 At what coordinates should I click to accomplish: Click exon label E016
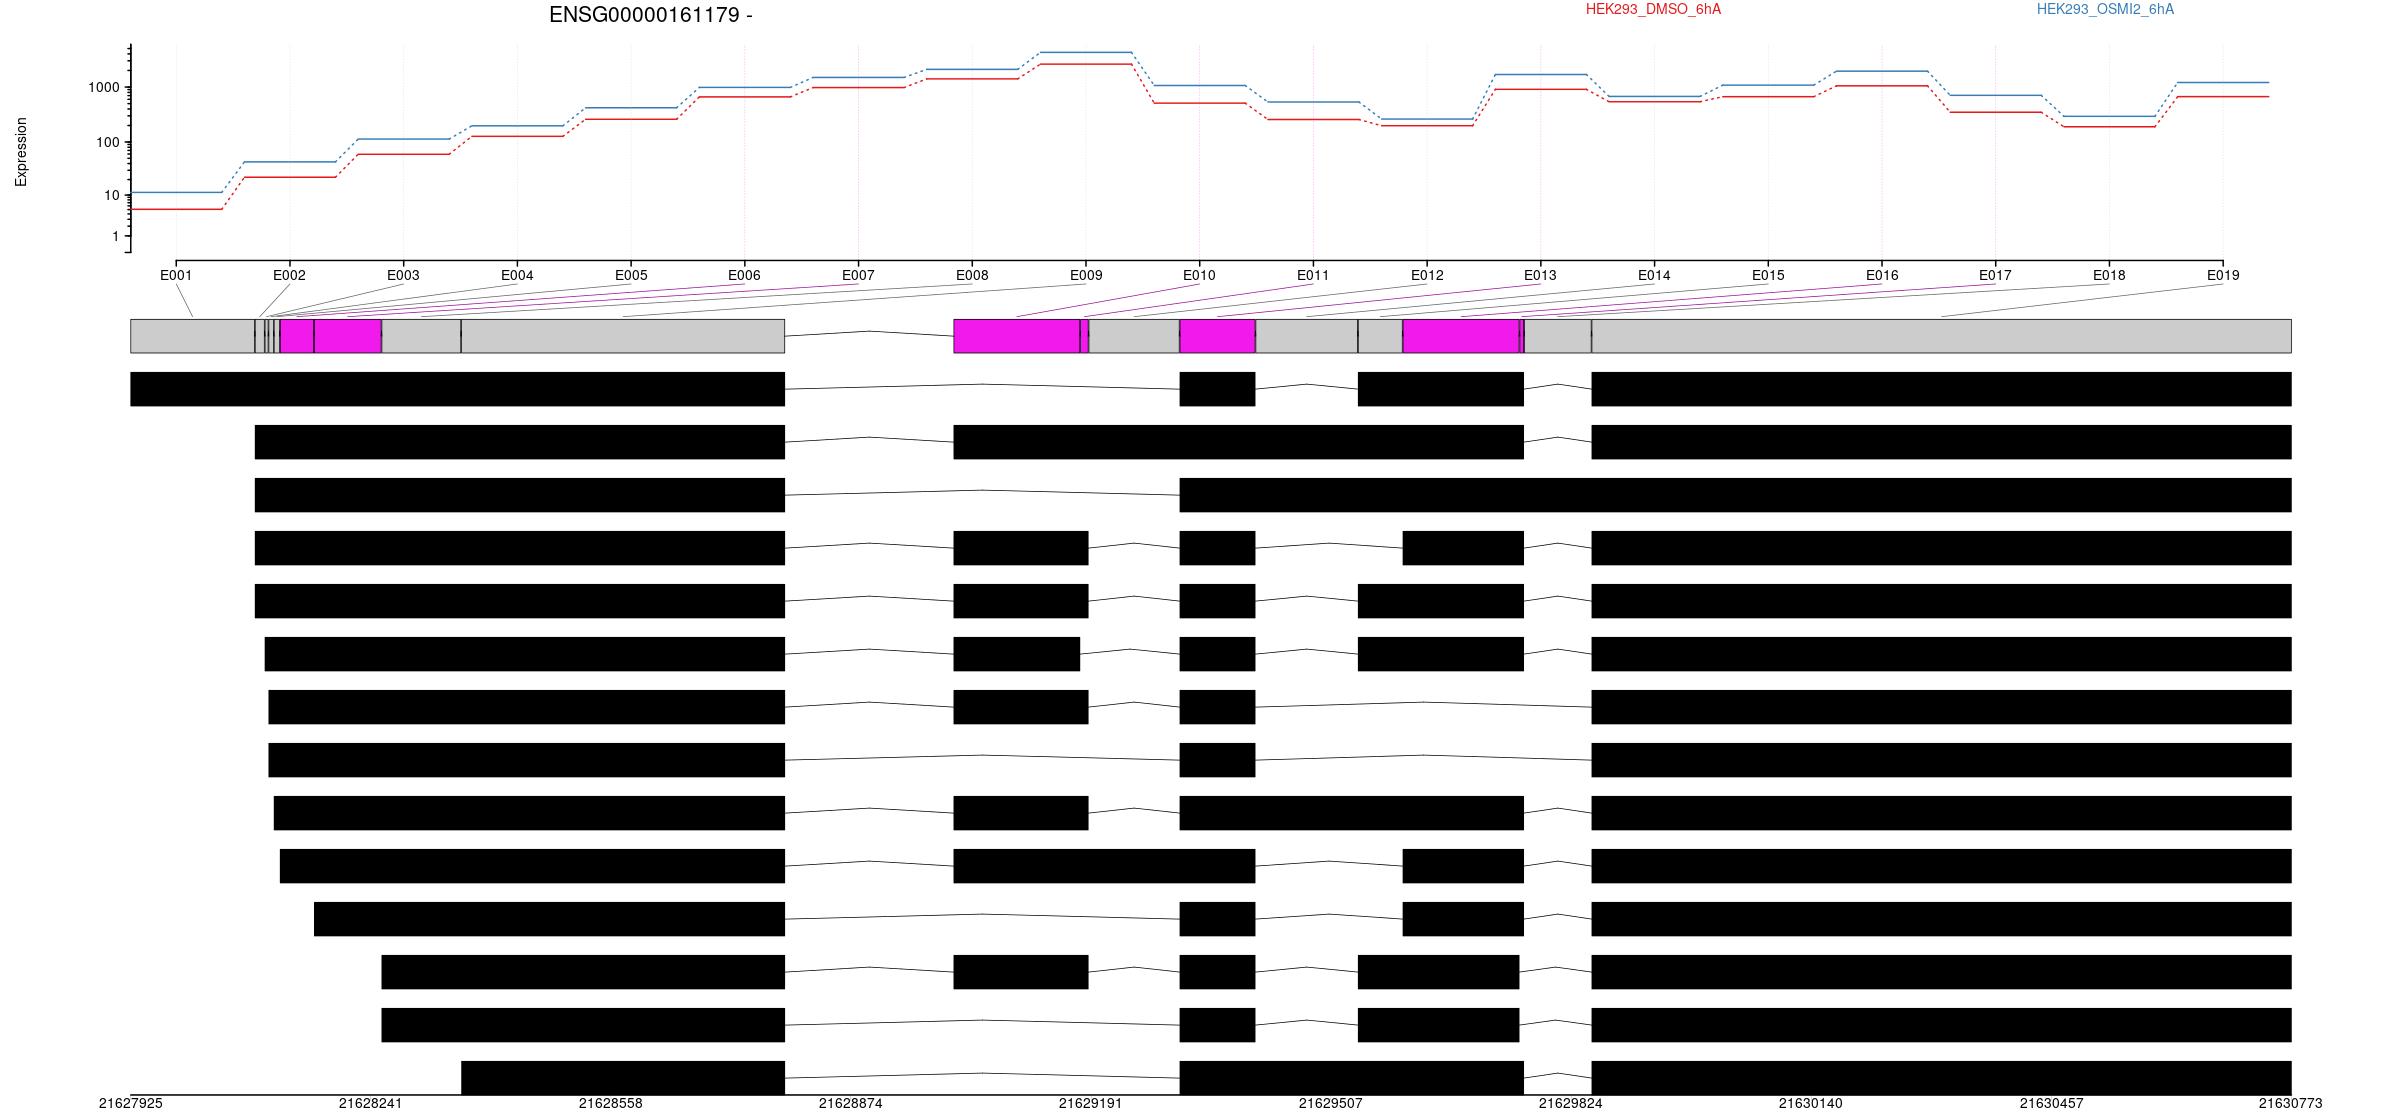[1882, 275]
